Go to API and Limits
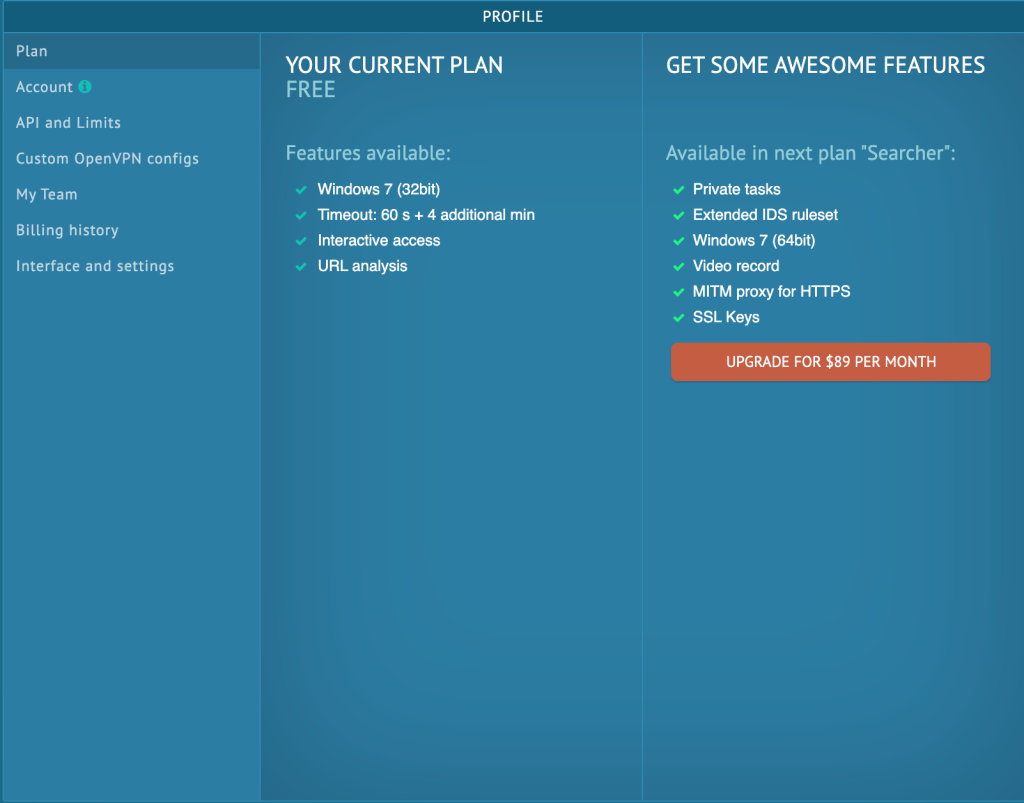The image size is (1024, 803). click(x=68, y=123)
